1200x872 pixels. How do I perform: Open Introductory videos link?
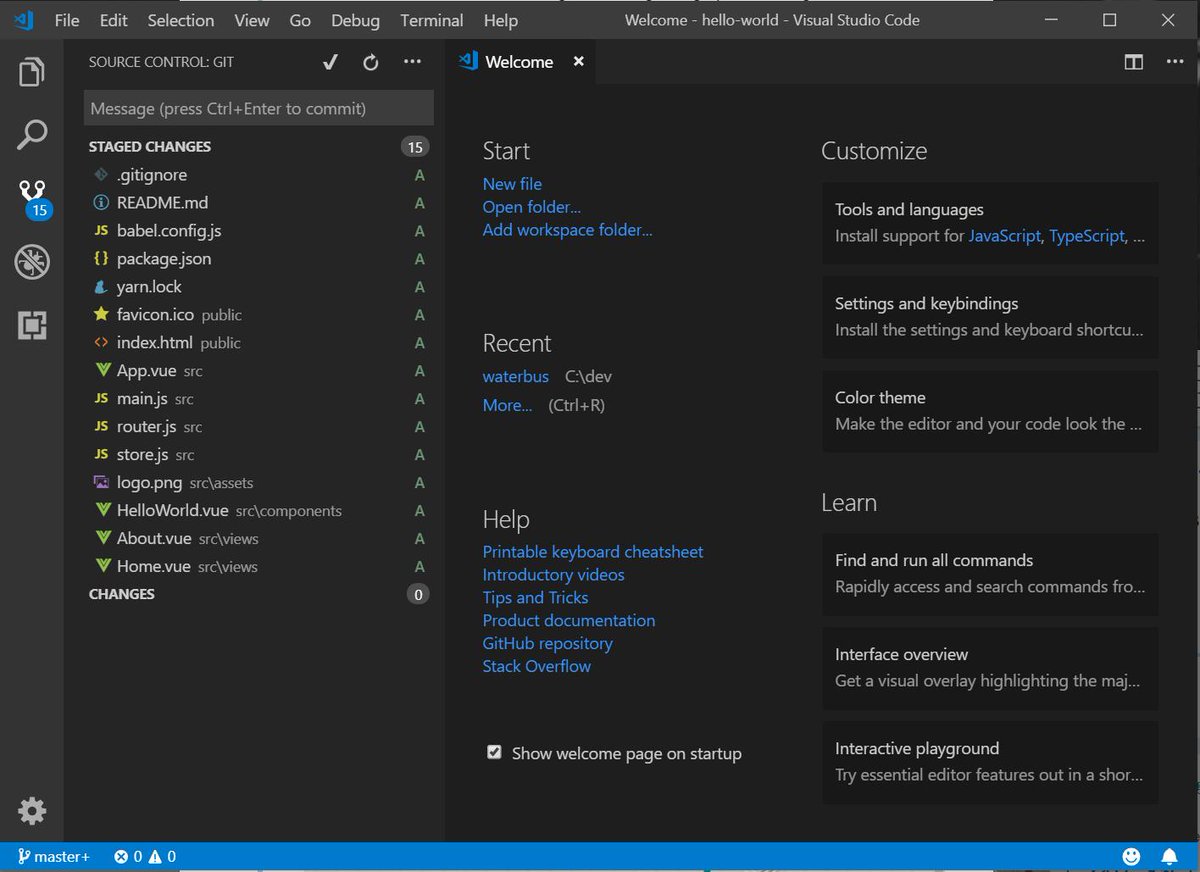[554, 575]
